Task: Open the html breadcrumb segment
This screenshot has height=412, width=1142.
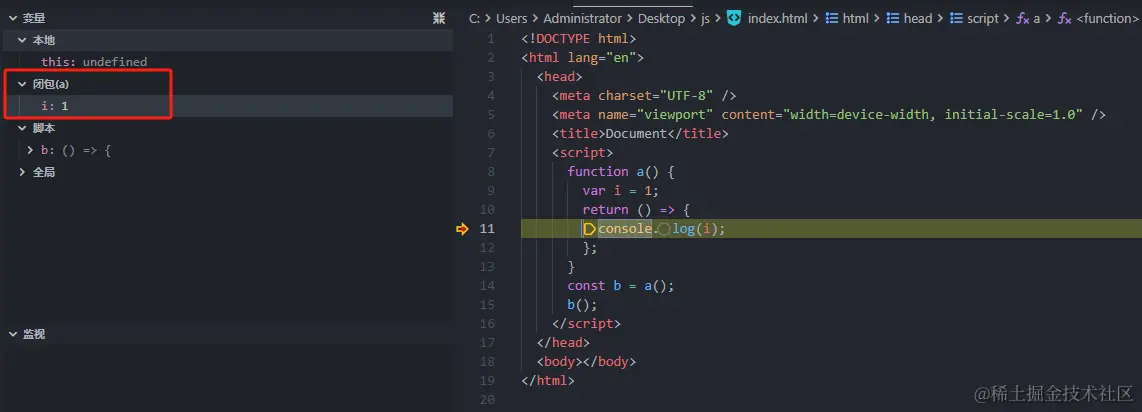Action: pos(856,18)
